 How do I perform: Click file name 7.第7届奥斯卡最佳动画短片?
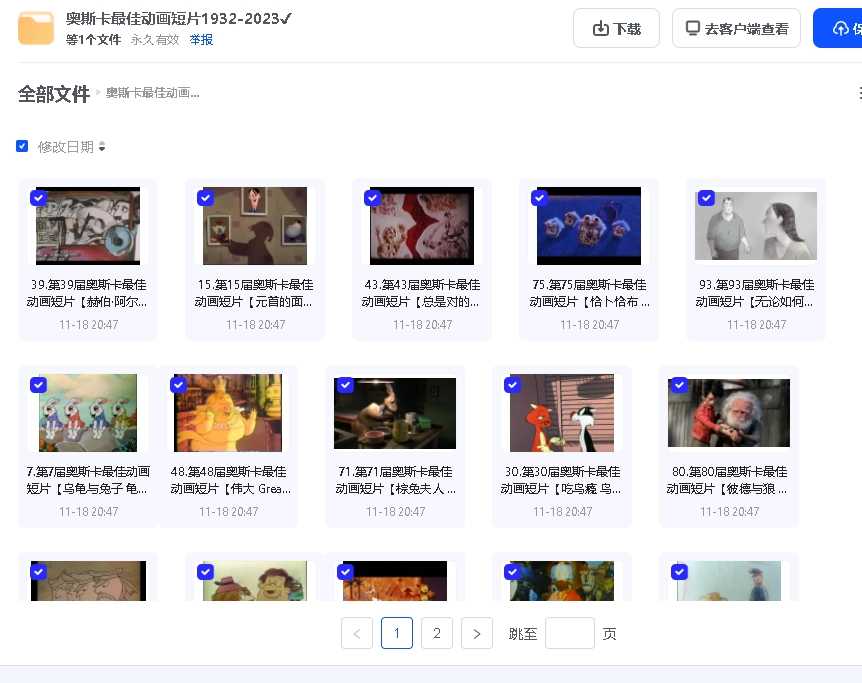(88, 480)
